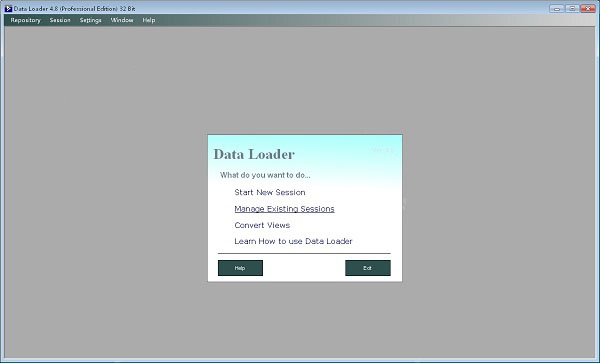Click the Help button in dialog
Viewport: 600px width, 363px height.
240,268
